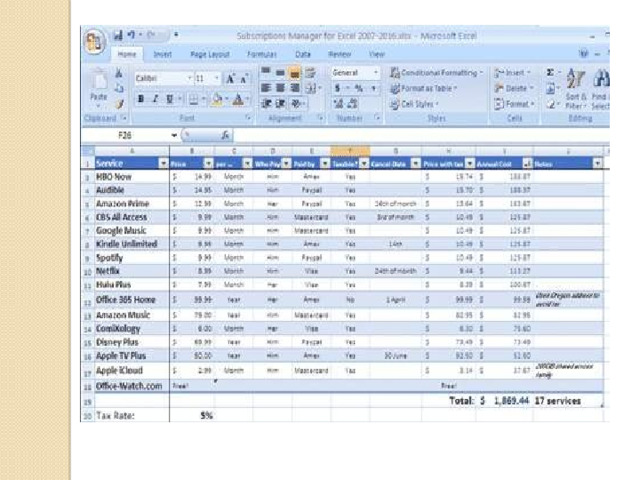Open the Office Button menu
Image resolution: width=640 pixels, height=480 pixels.
(94, 42)
